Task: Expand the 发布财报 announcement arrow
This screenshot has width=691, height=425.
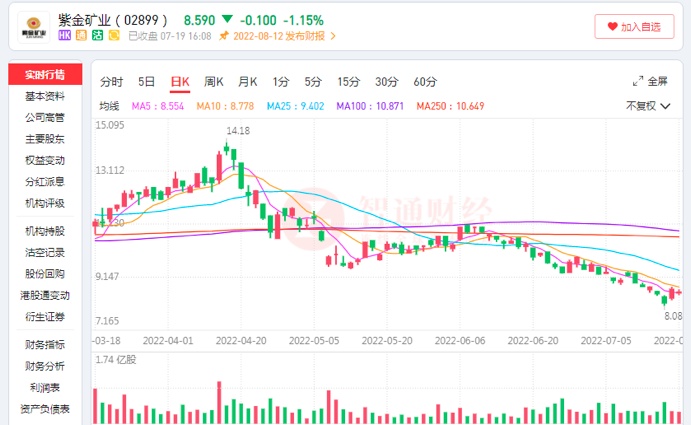Action: pyautogui.click(x=333, y=36)
